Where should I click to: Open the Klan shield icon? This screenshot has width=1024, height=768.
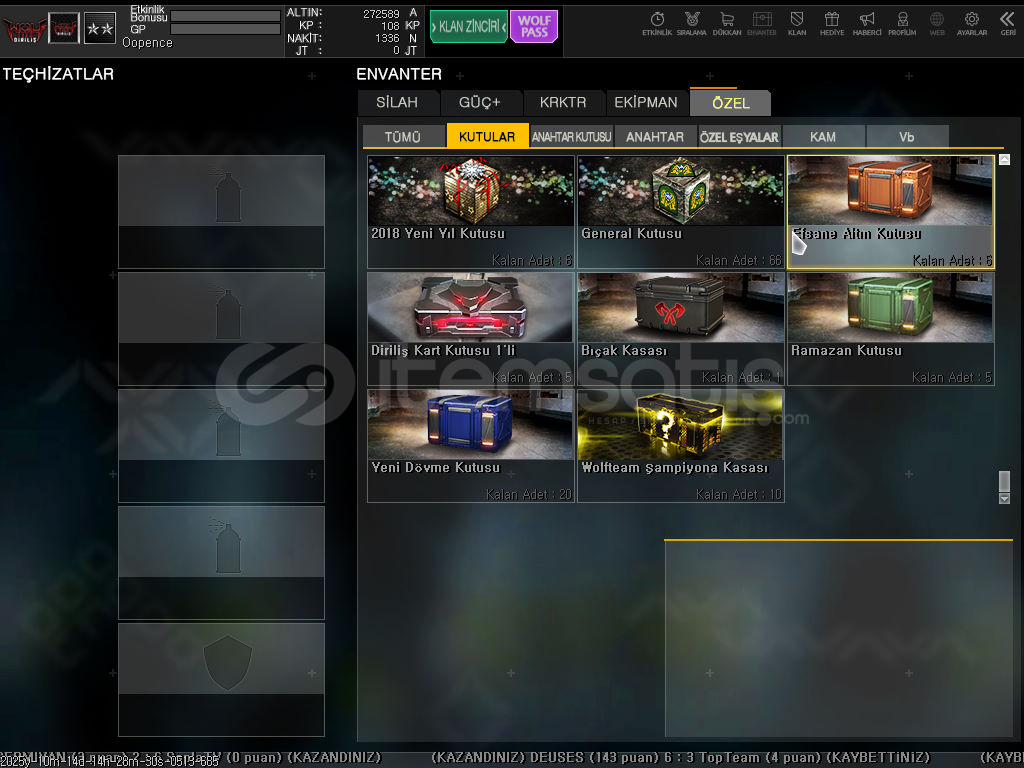(x=797, y=24)
